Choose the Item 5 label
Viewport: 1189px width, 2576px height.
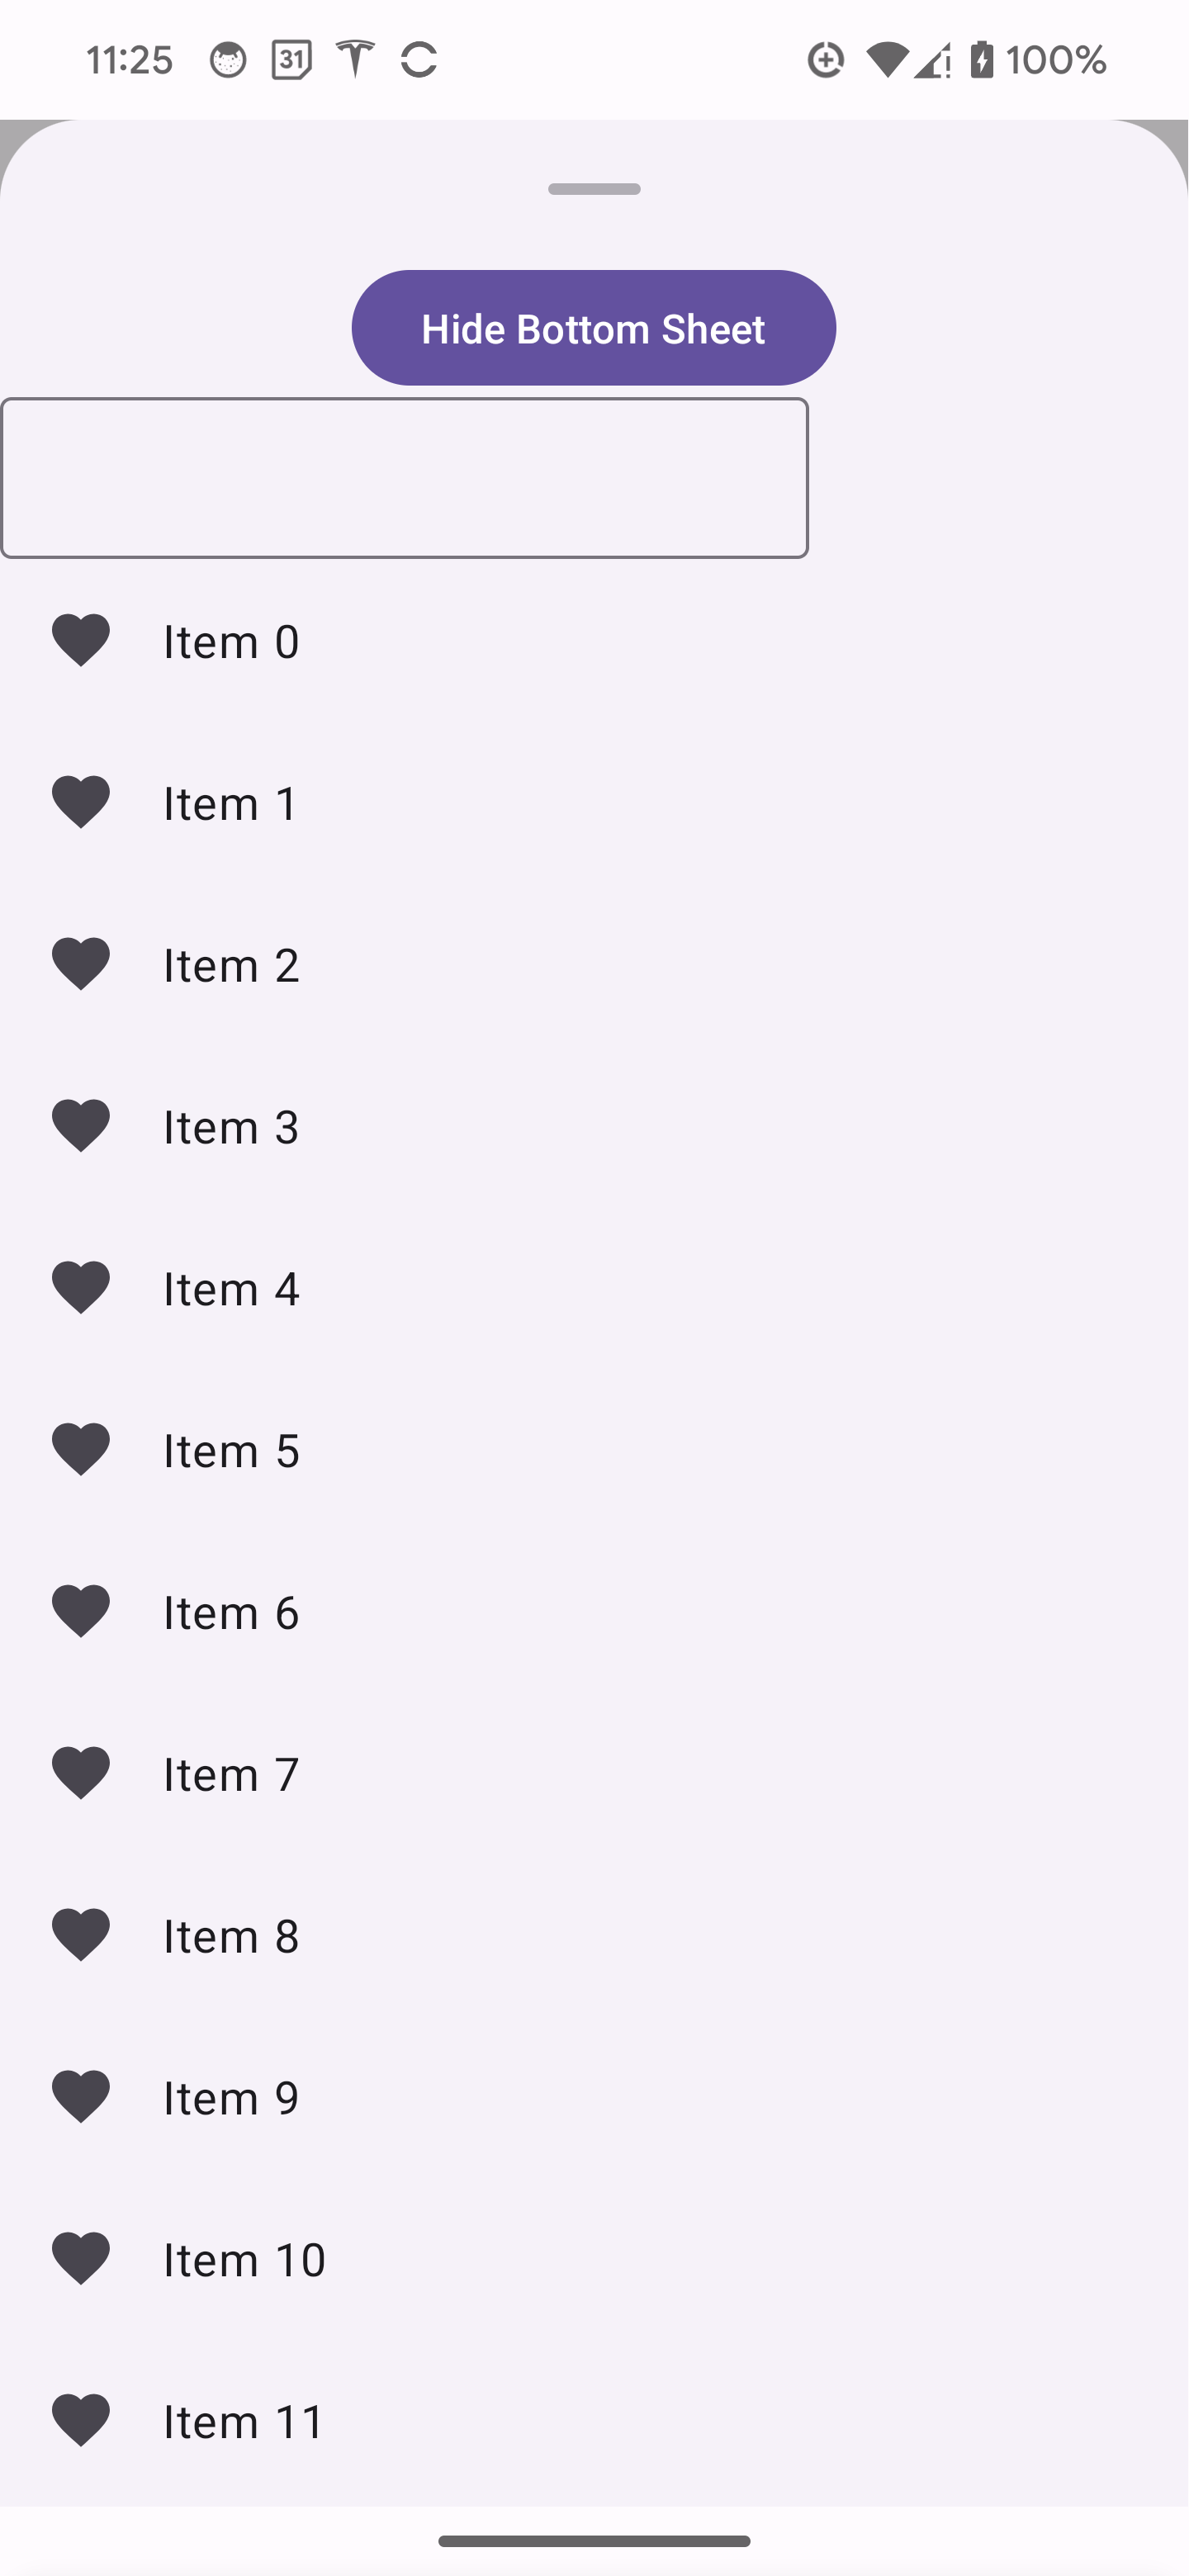pyautogui.click(x=231, y=1450)
